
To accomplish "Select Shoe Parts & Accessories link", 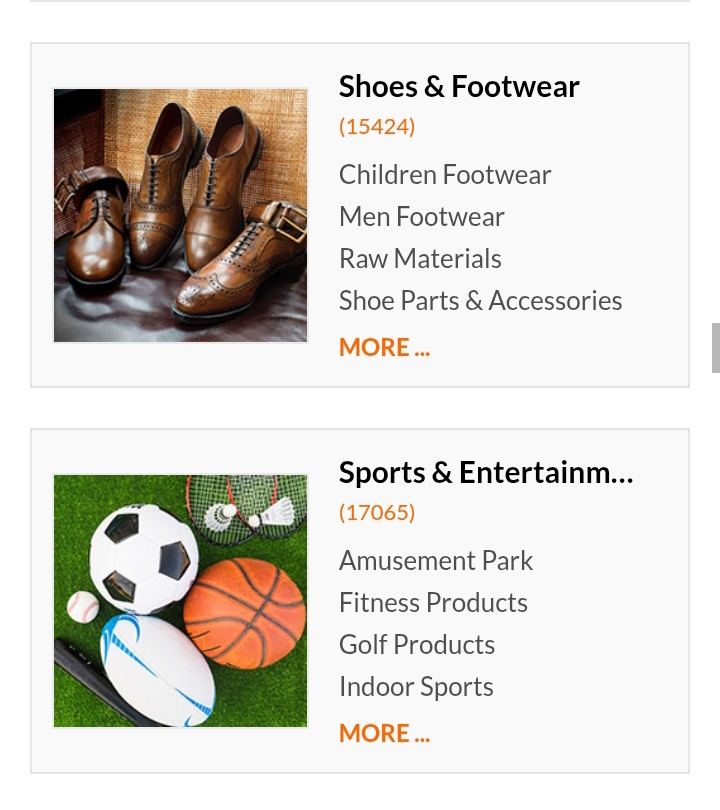I will (x=480, y=301).
